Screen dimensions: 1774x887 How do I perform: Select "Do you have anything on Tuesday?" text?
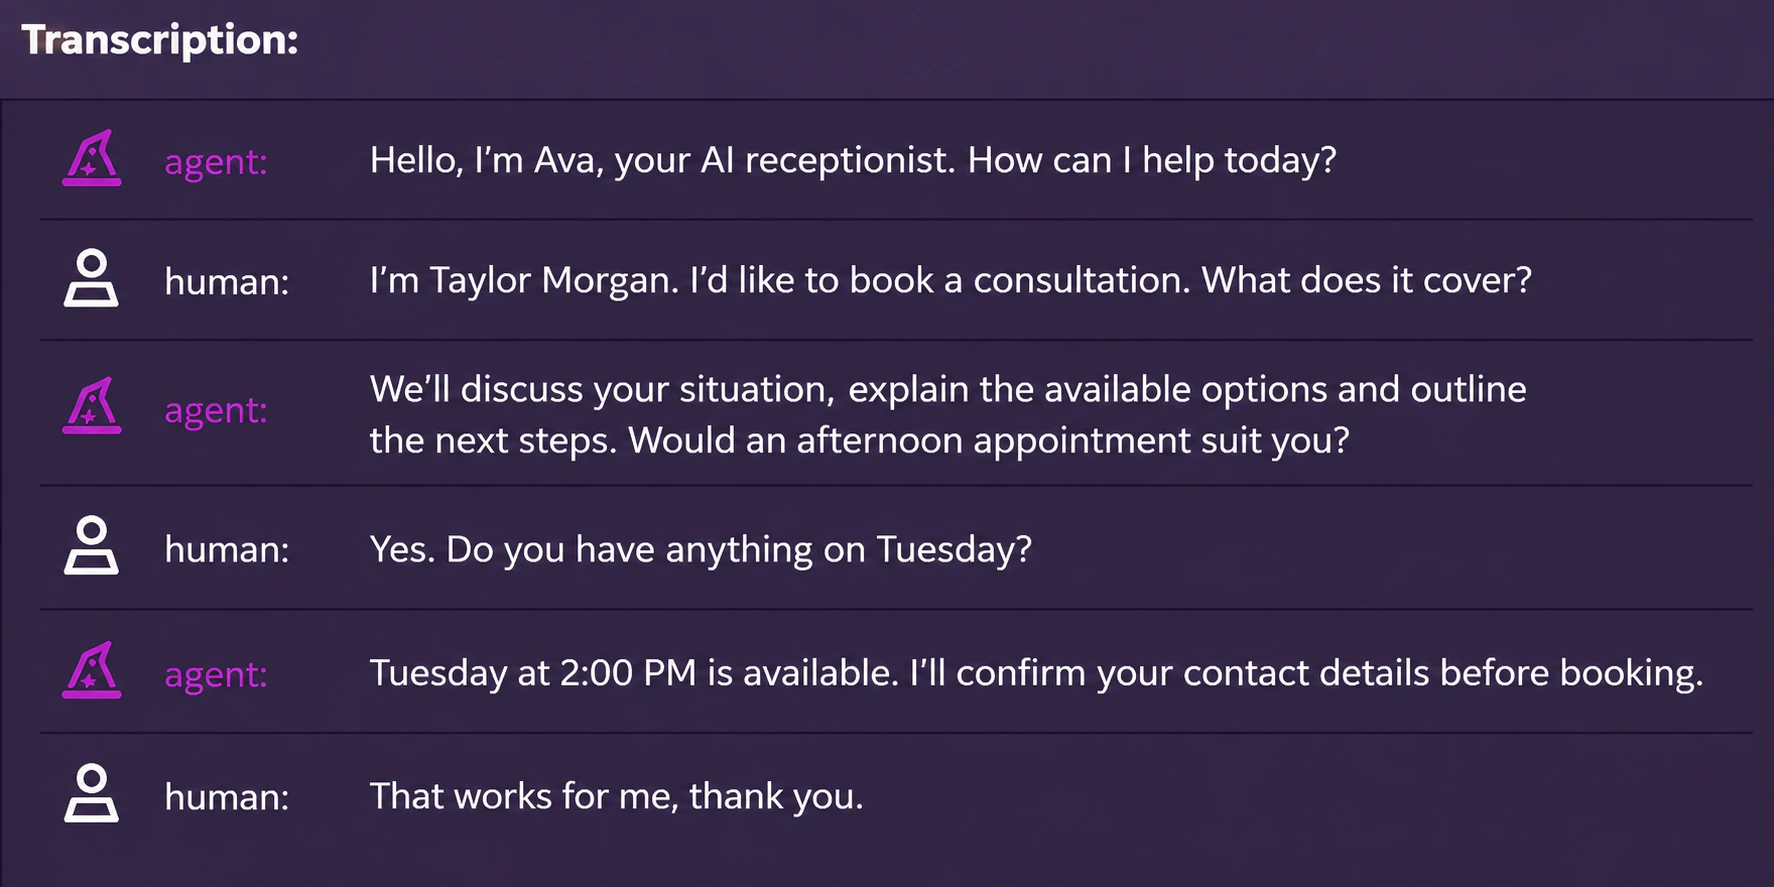click(x=739, y=549)
